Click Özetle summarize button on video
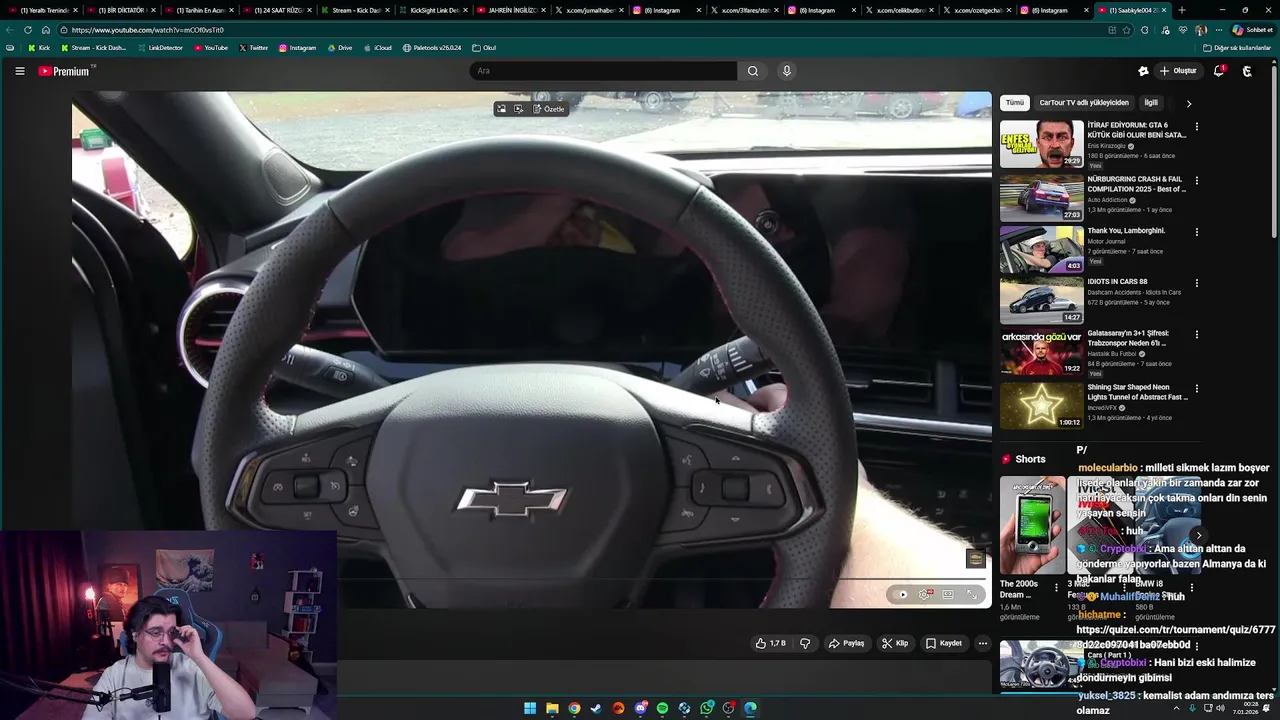 coord(549,109)
